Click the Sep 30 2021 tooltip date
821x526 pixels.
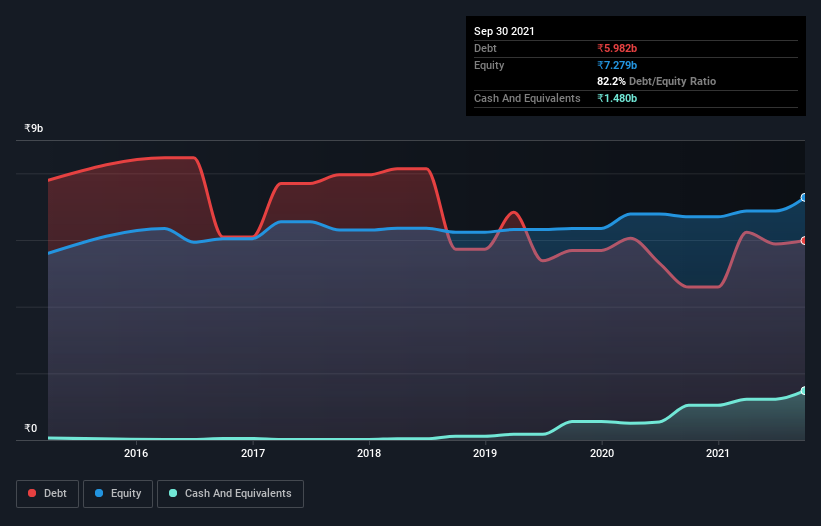click(504, 31)
